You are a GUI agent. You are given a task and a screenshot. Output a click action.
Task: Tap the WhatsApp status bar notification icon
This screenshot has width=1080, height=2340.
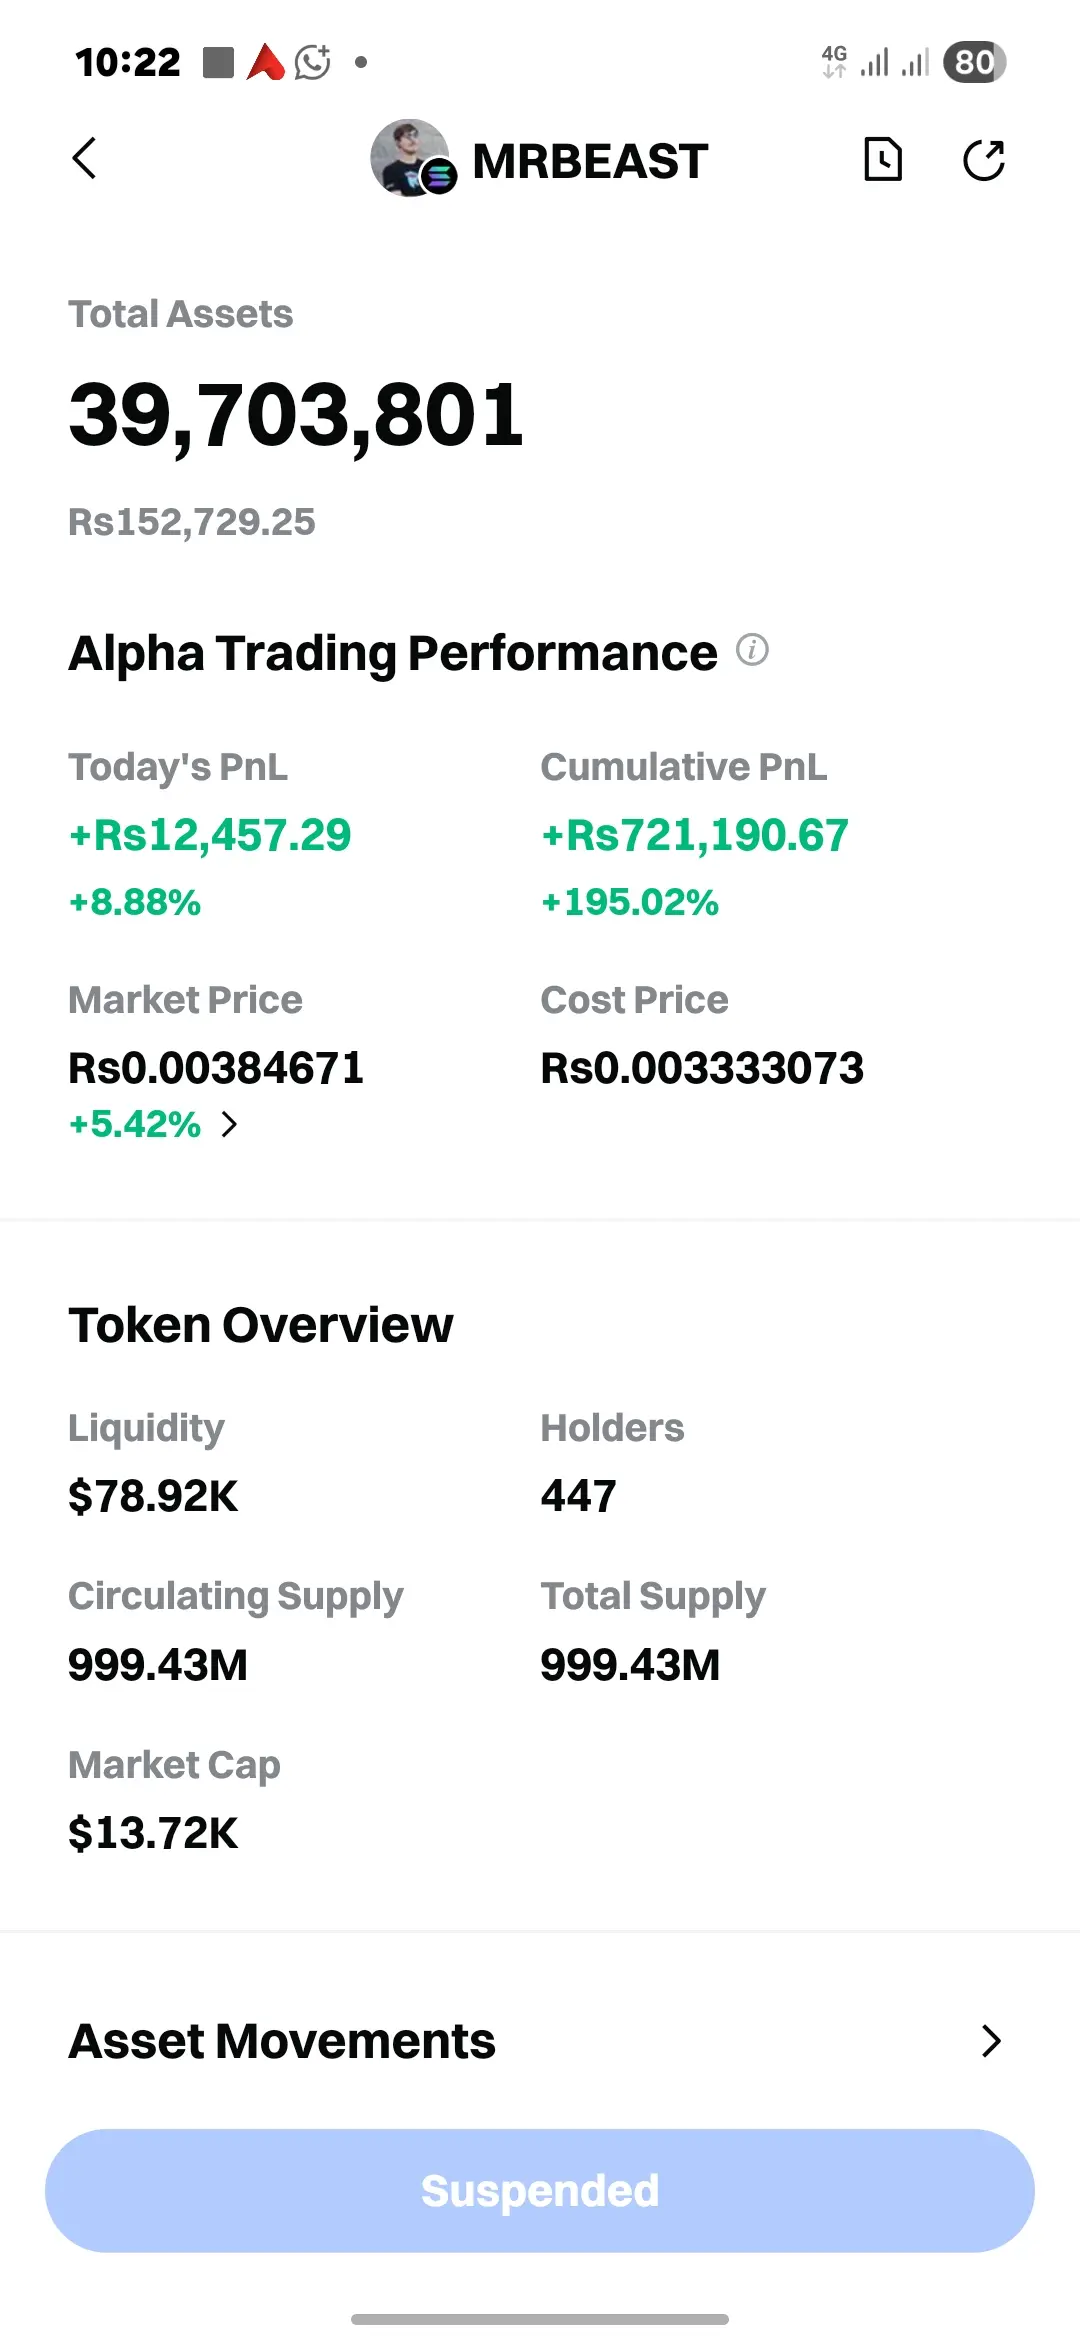(x=313, y=62)
